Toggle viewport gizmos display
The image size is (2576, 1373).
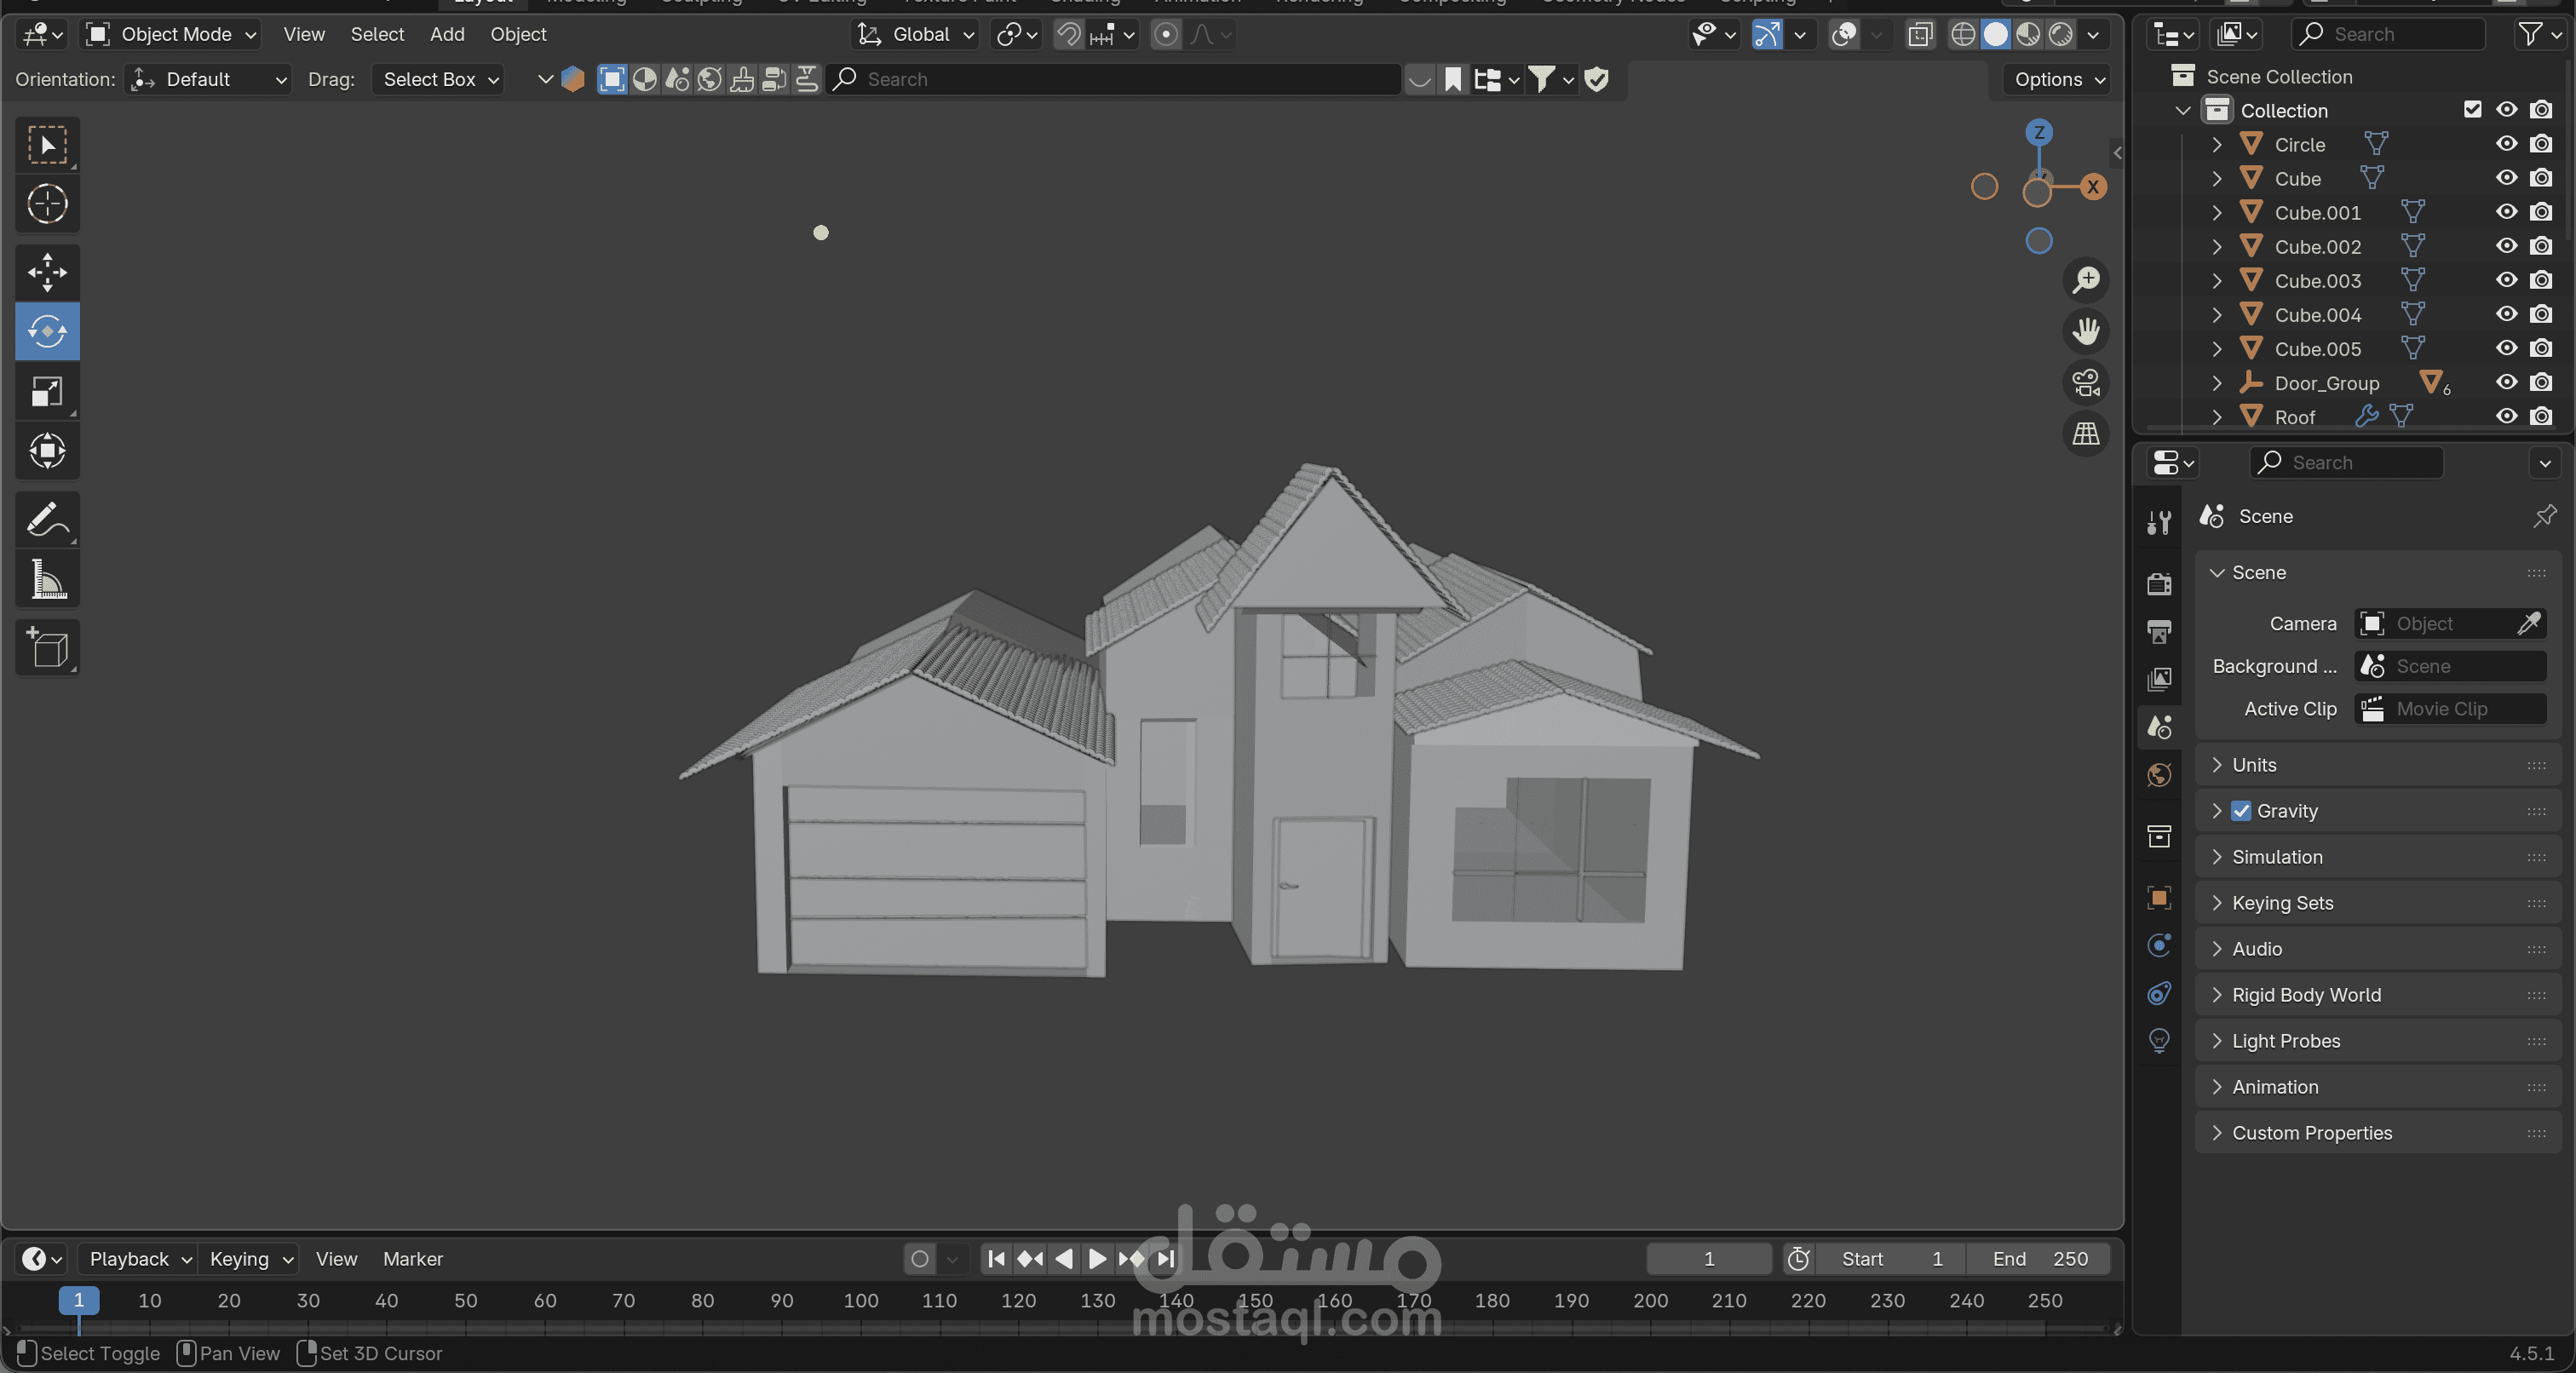click(1768, 35)
